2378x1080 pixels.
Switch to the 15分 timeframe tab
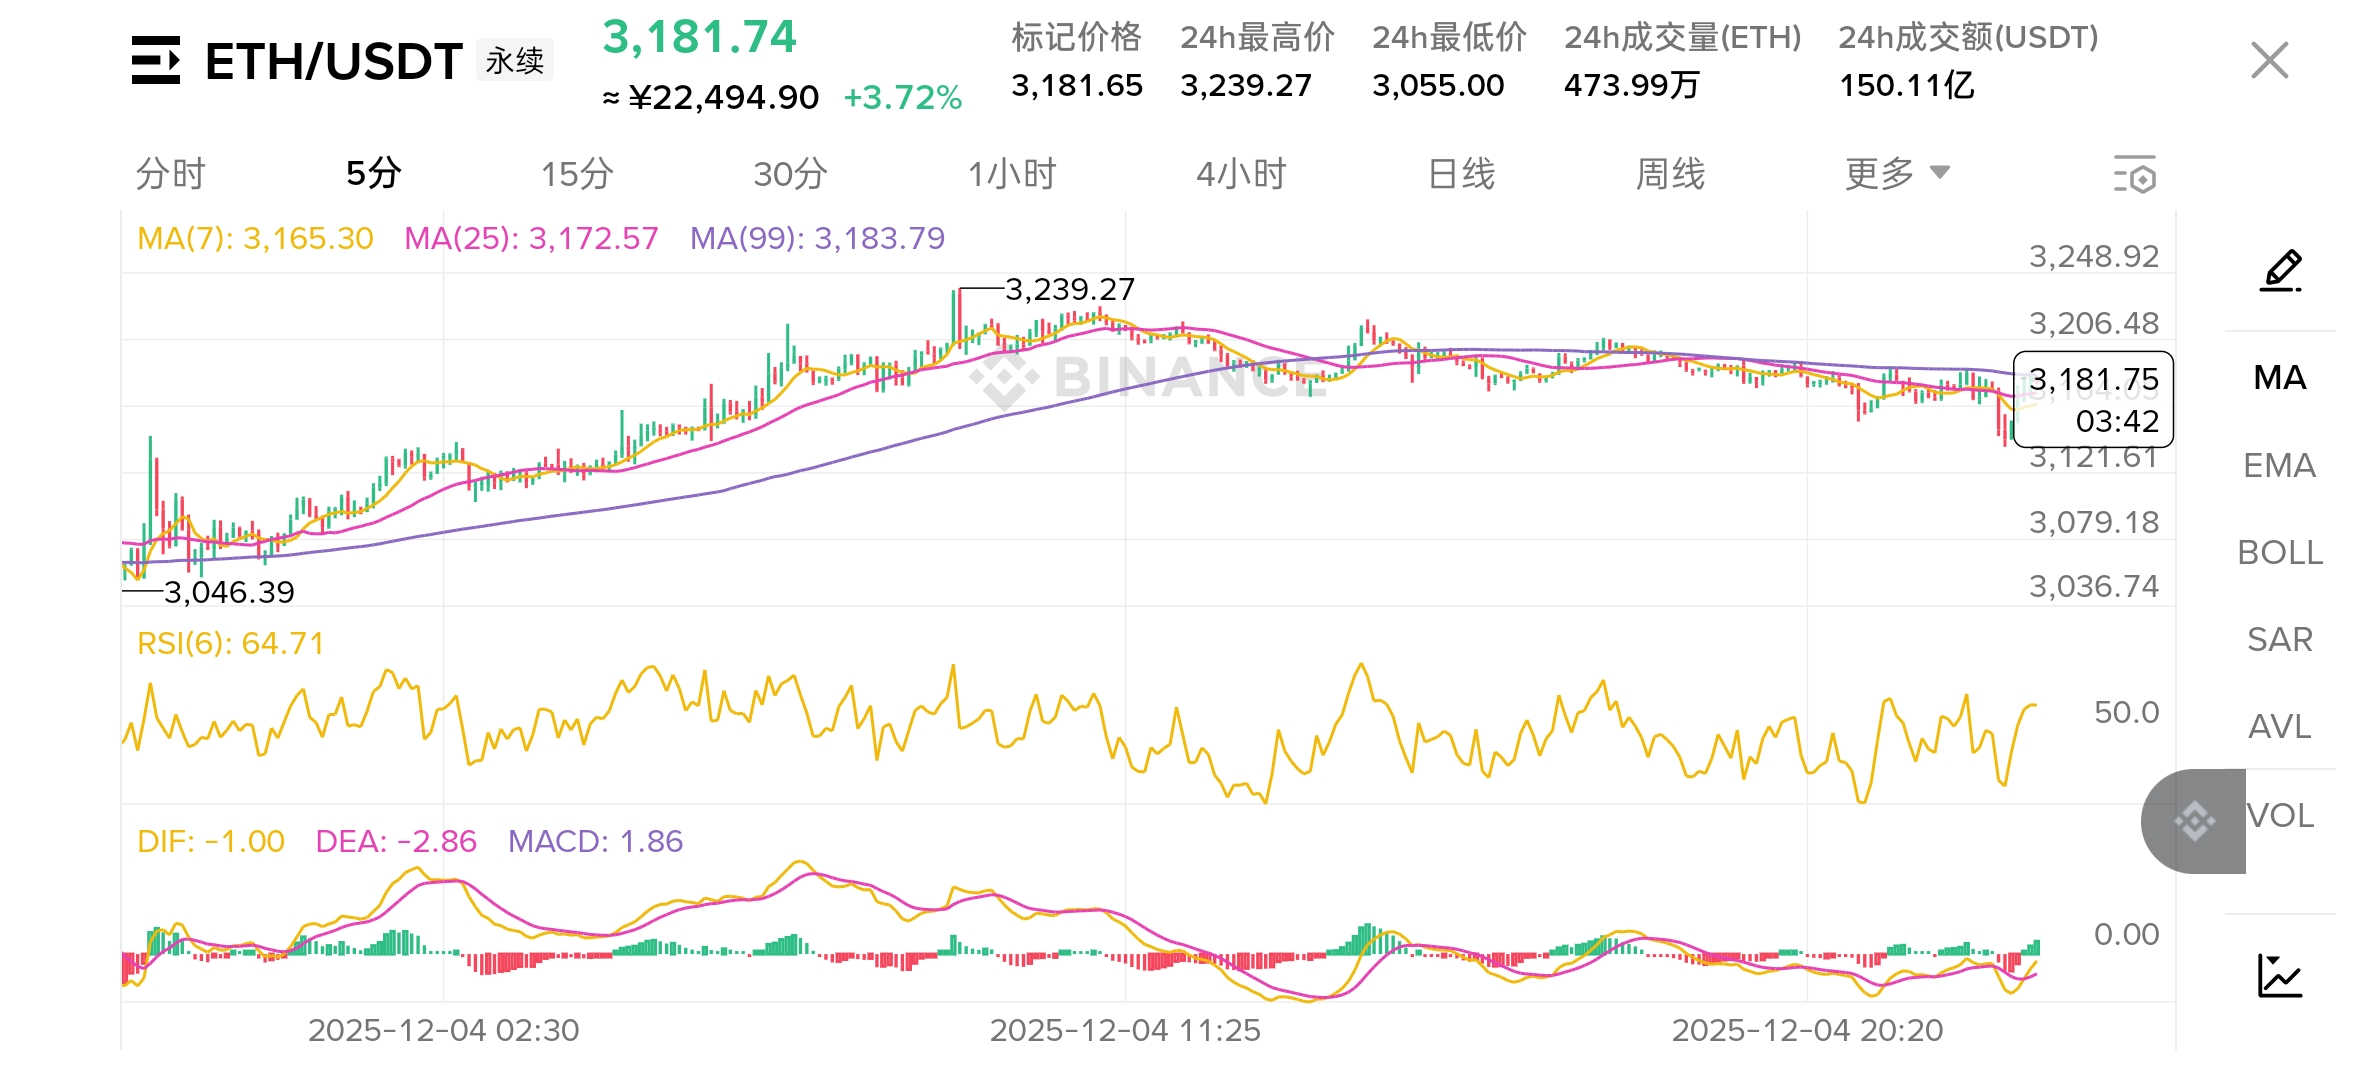tap(577, 174)
